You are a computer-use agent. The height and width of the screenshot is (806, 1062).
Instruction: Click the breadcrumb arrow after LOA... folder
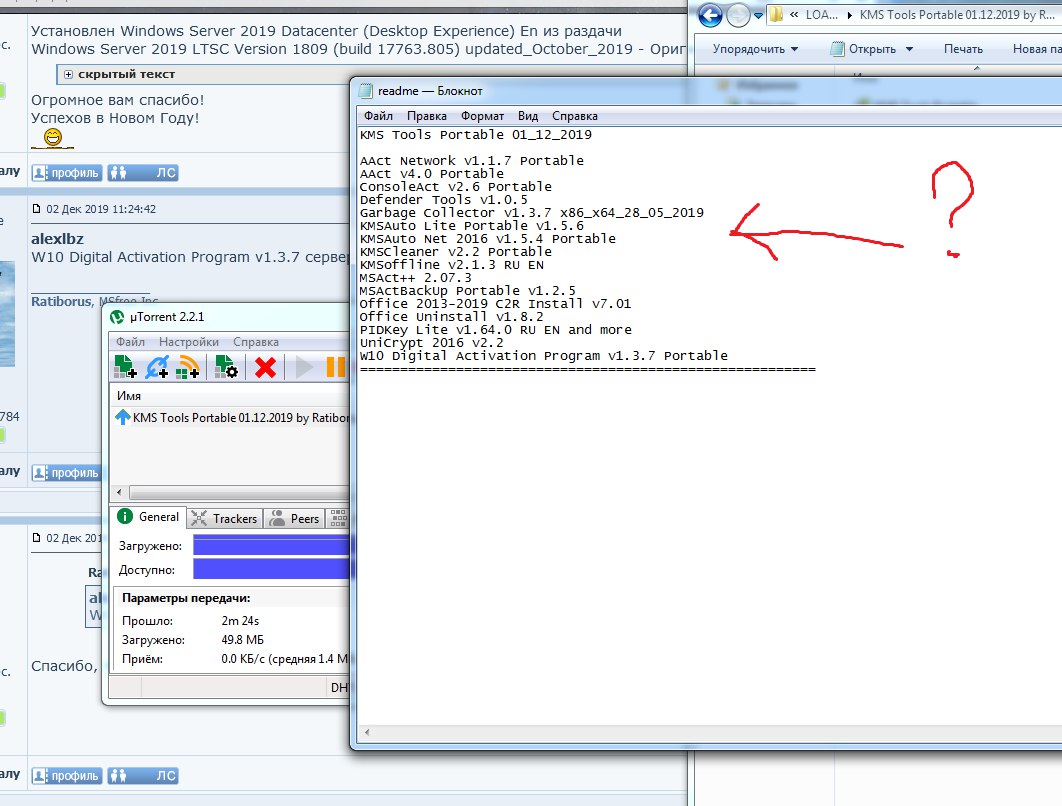tap(849, 15)
